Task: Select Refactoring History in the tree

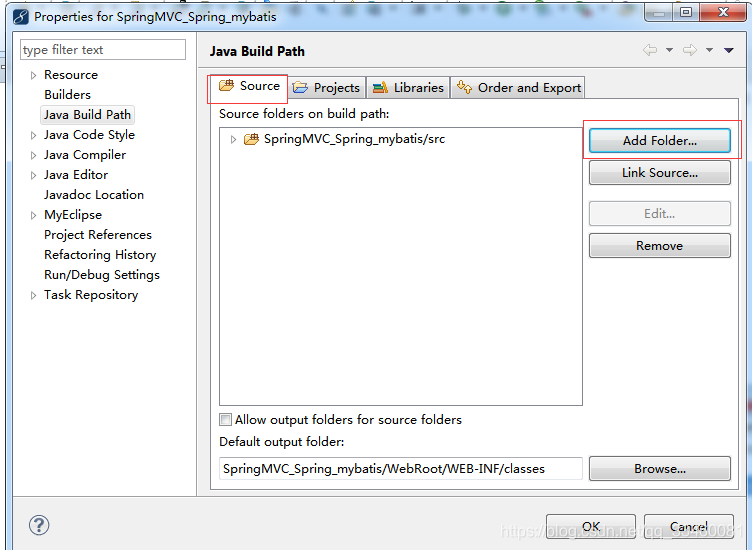Action: click(100, 255)
